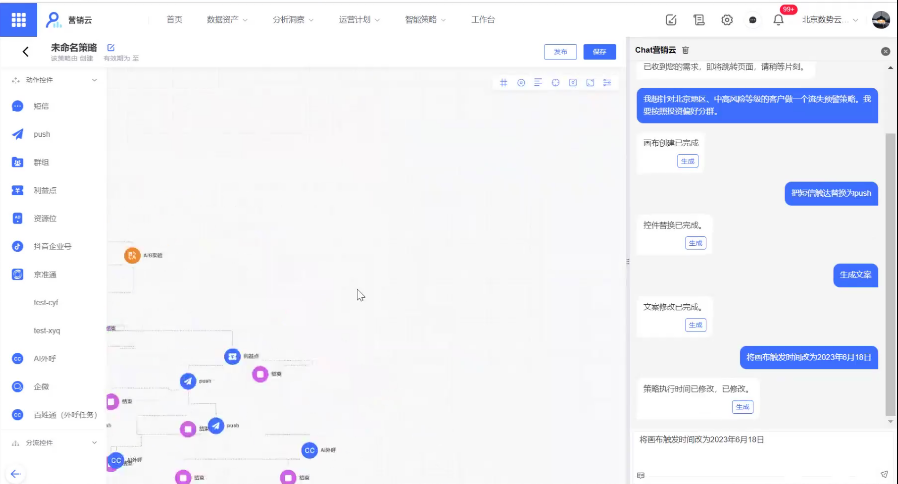Open the document scroll icon in top bar
The image size is (898, 484).
[x=699, y=20]
